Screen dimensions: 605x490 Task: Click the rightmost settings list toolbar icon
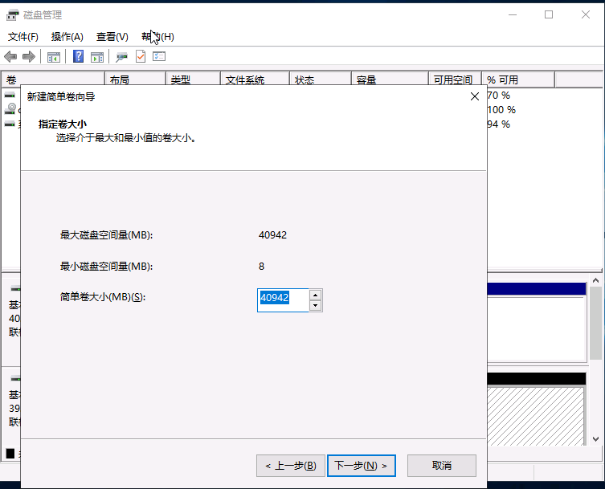click(159, 57)
